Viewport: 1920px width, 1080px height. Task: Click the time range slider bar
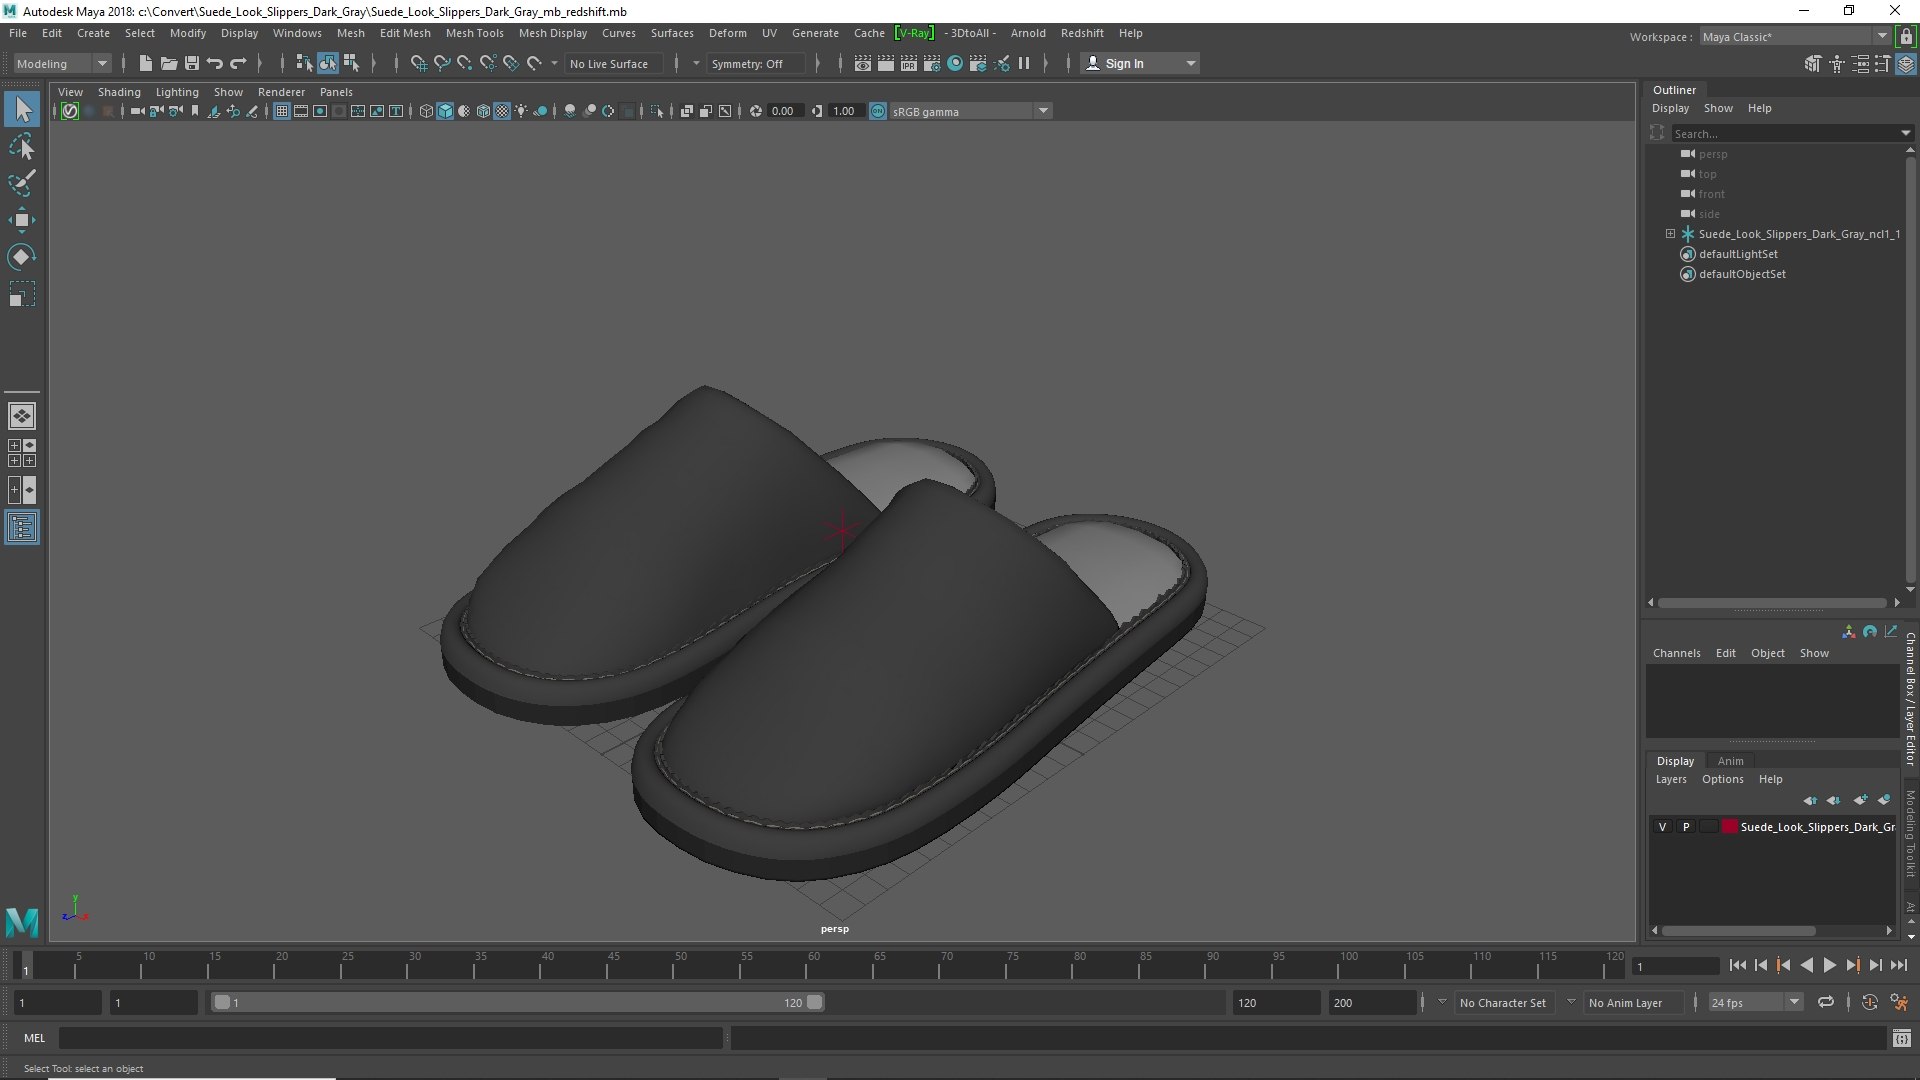coord(516,1002)
